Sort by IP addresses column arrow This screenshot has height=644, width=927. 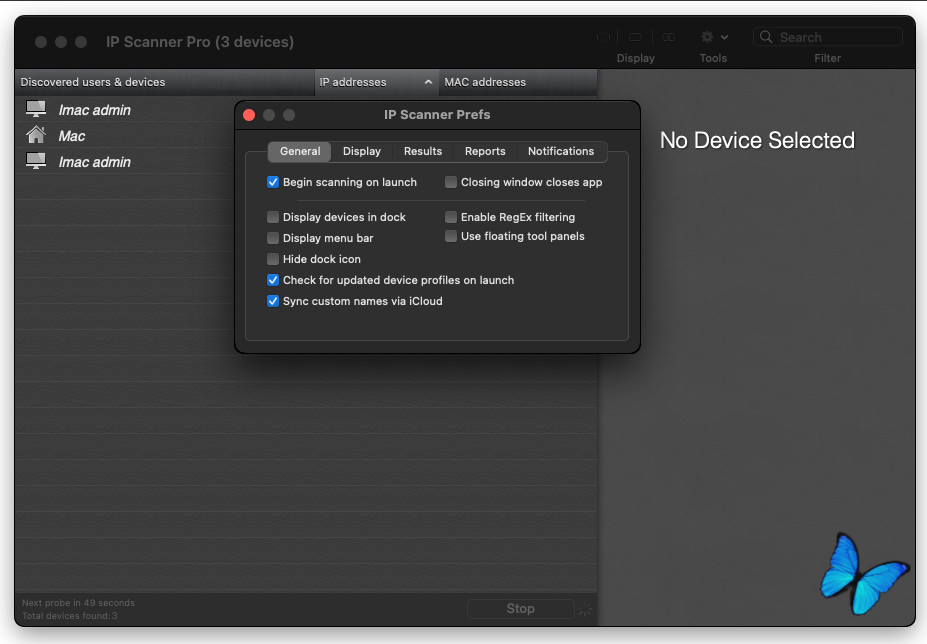(428, 82)
